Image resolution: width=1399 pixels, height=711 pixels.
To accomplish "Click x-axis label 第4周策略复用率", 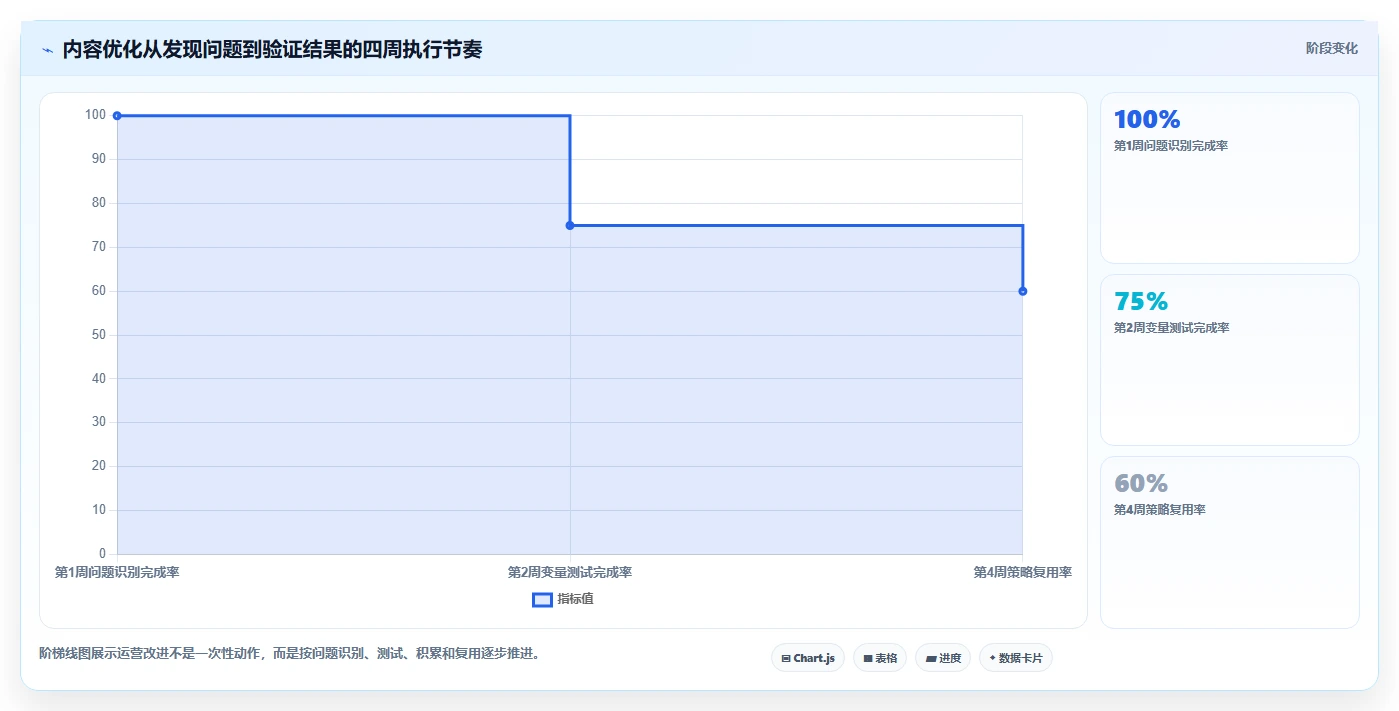I will (1023, 572).
